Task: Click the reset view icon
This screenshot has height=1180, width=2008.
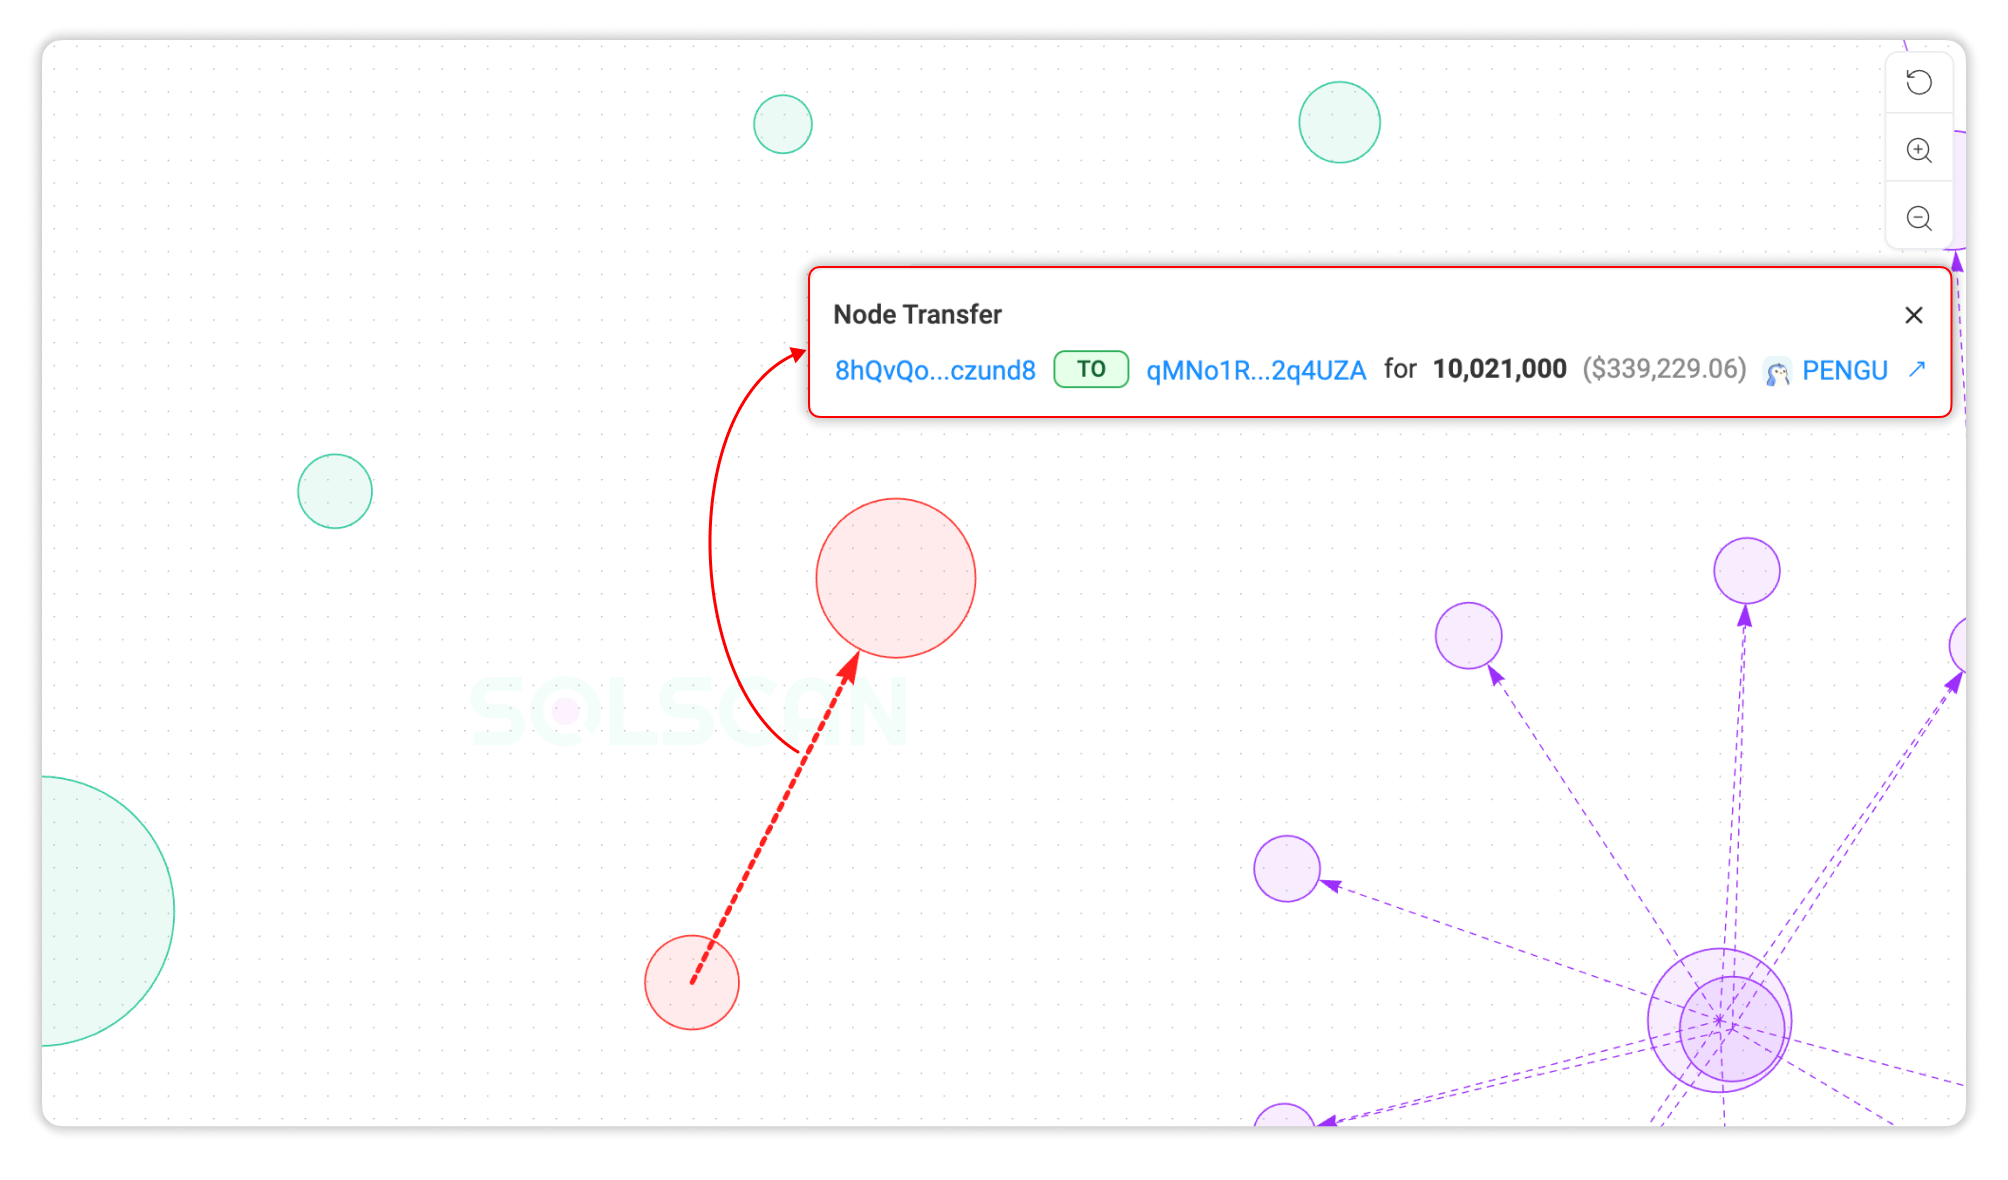Action: 1918,82
